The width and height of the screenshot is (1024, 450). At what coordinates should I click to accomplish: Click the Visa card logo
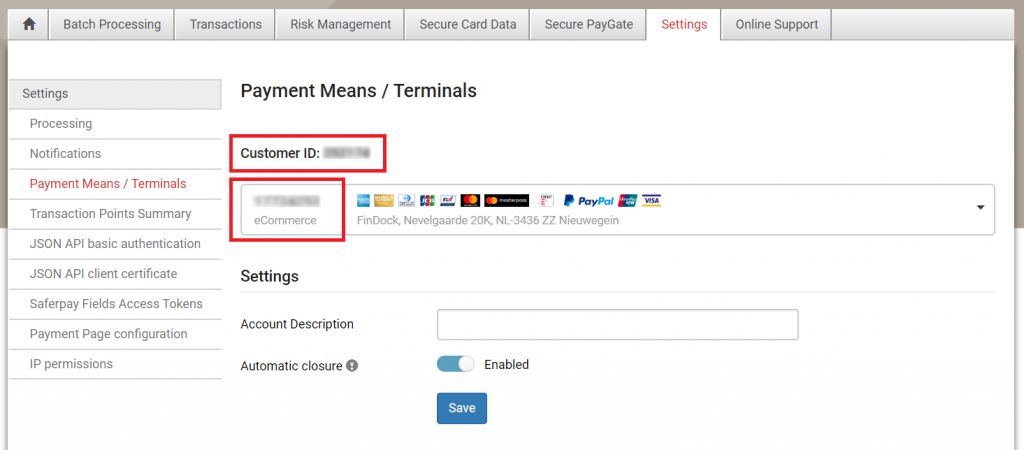651,201
